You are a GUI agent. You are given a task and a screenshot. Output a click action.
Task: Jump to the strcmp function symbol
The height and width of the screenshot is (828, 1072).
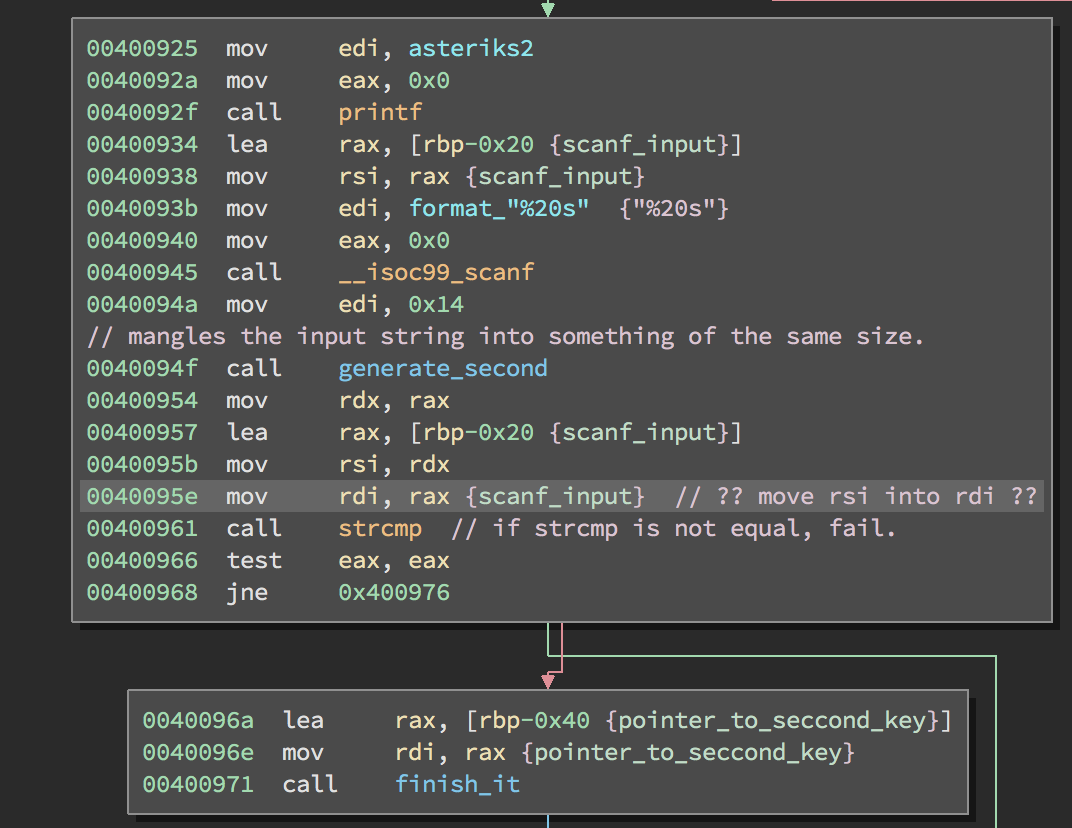(x=380, y=528)
